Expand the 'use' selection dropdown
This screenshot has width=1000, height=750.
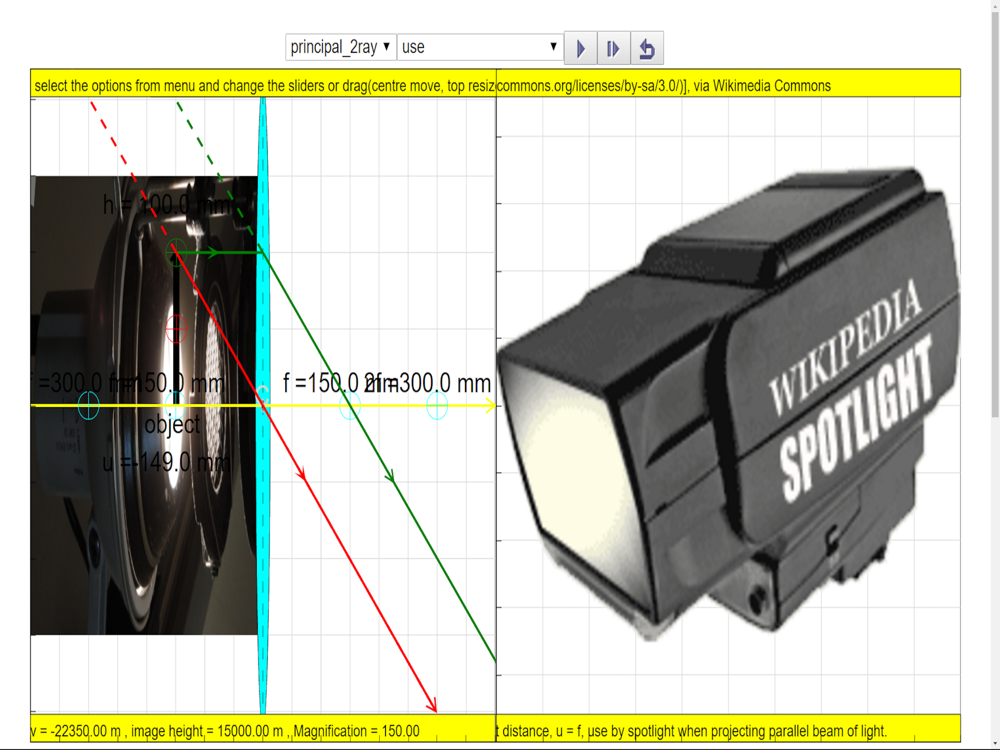479,47
